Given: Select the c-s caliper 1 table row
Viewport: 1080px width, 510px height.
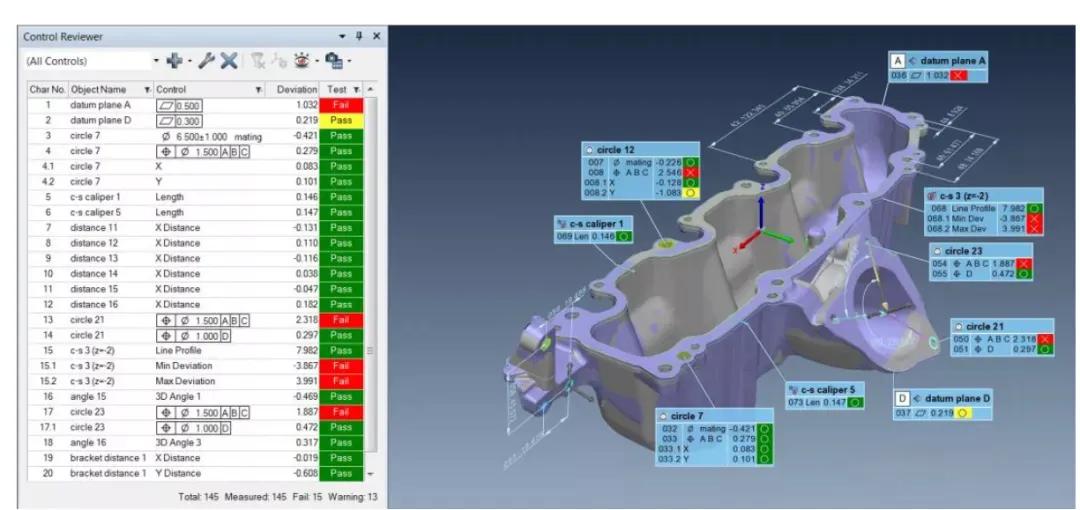Looking at the screenshot, I should coord(195,197).
